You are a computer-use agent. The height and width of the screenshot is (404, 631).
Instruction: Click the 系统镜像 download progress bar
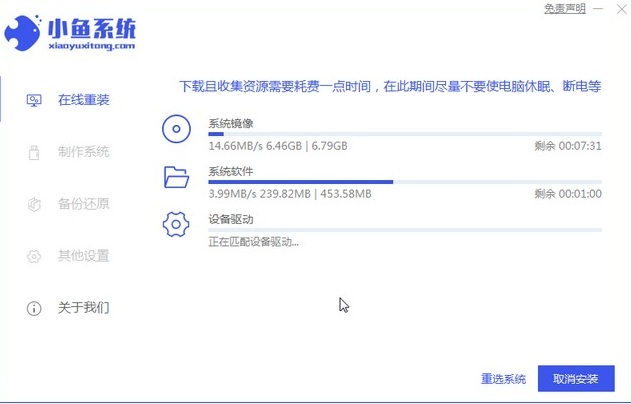click(x=405, y=134)
